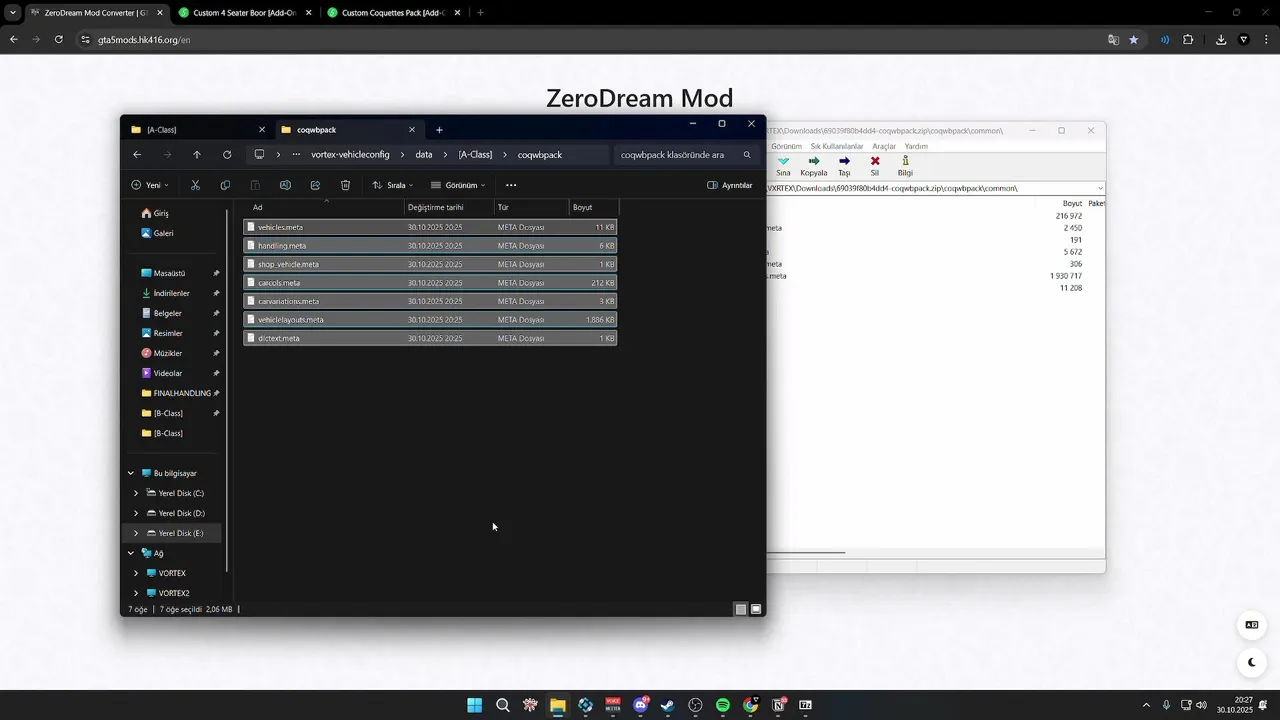The width and height of the screenshot is (1280, 720).
Task: Click Bilgi info button in 7-Zip window
Action: tap(905, 166)
